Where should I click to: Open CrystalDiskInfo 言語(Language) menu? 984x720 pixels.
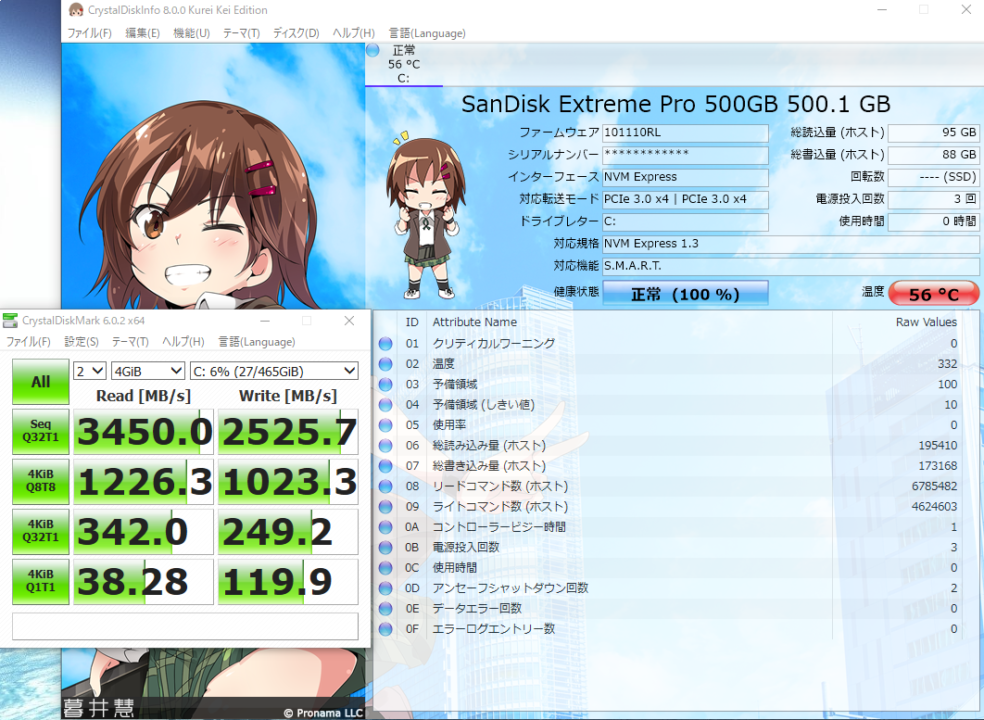click(427, 33)
